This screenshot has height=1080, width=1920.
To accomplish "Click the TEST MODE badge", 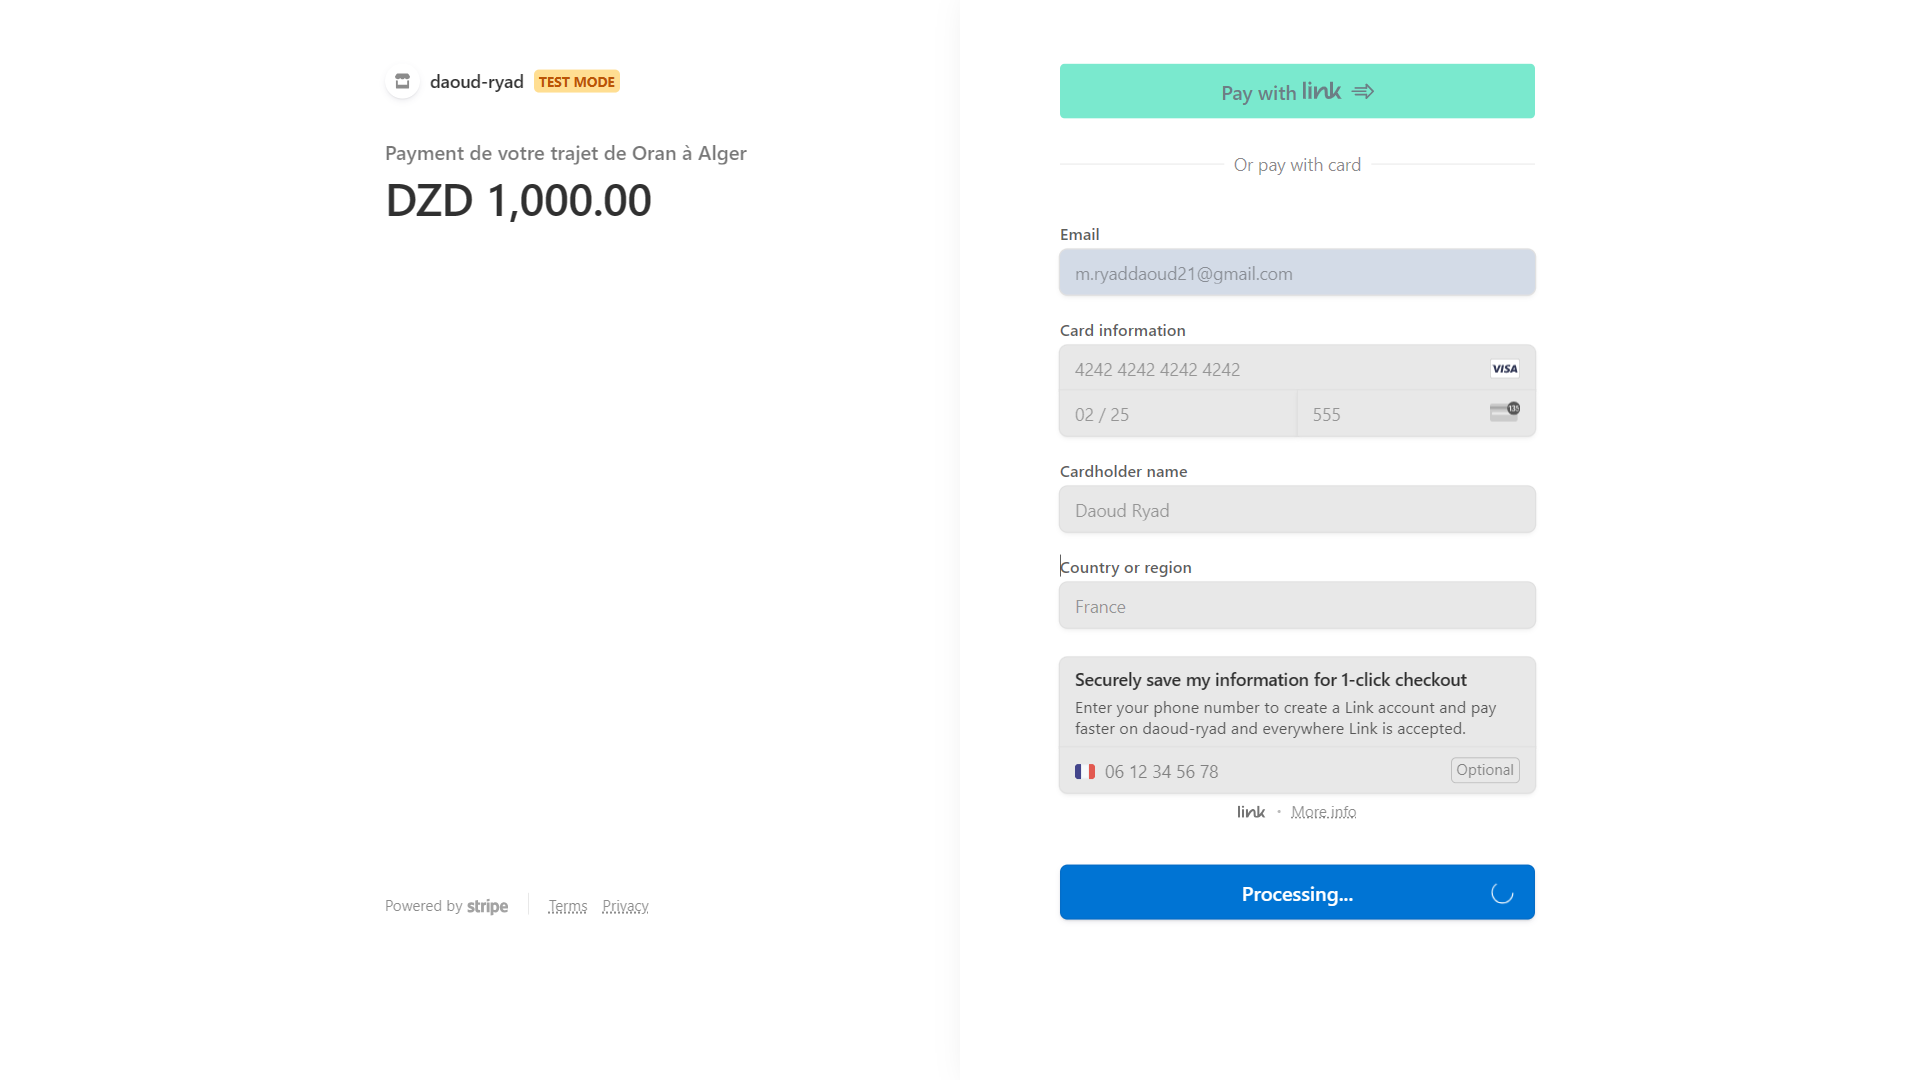I will 576,81.
